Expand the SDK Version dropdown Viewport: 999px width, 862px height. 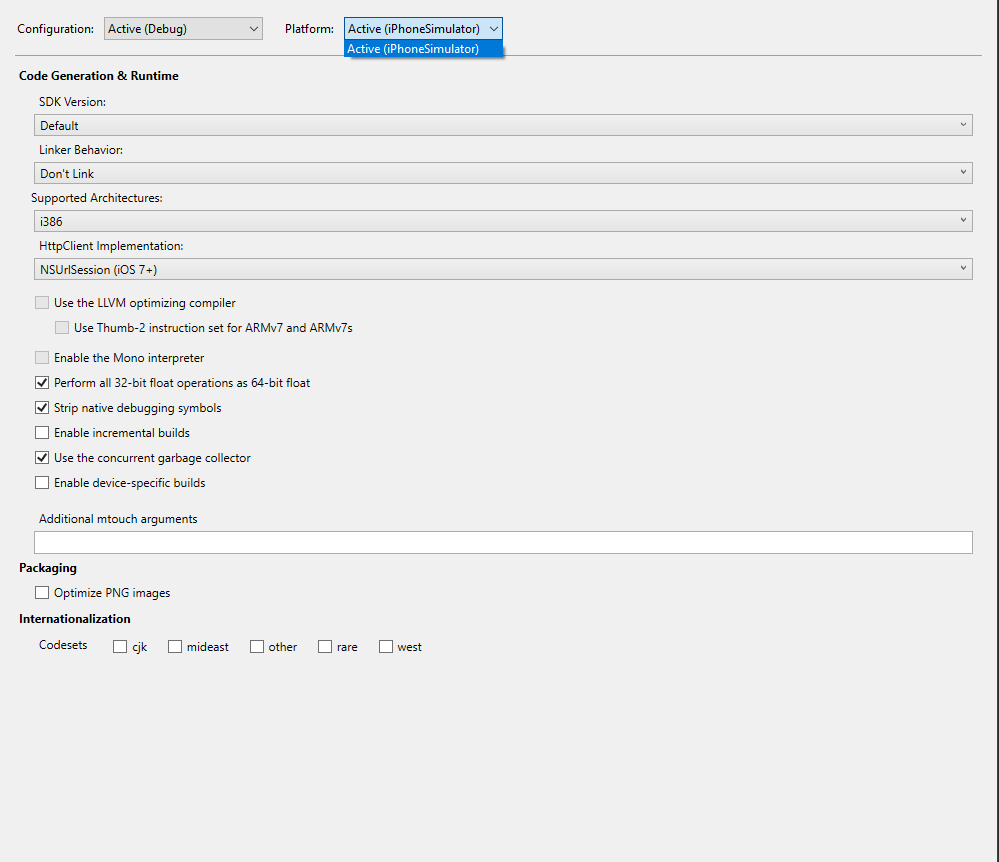point(503,126)
